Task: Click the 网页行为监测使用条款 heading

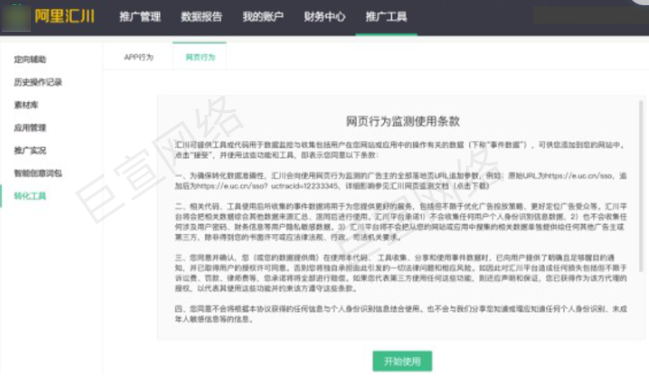Action: [x=403, y=121]
